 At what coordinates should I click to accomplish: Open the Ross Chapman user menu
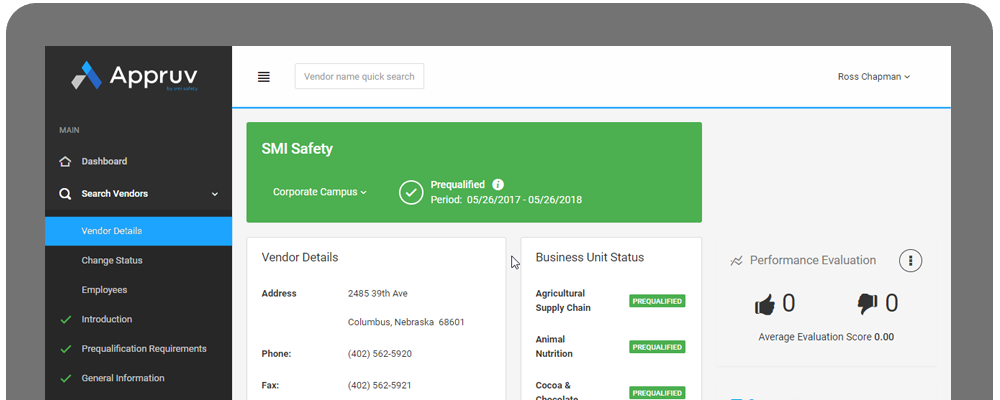(x=874, y=77)
